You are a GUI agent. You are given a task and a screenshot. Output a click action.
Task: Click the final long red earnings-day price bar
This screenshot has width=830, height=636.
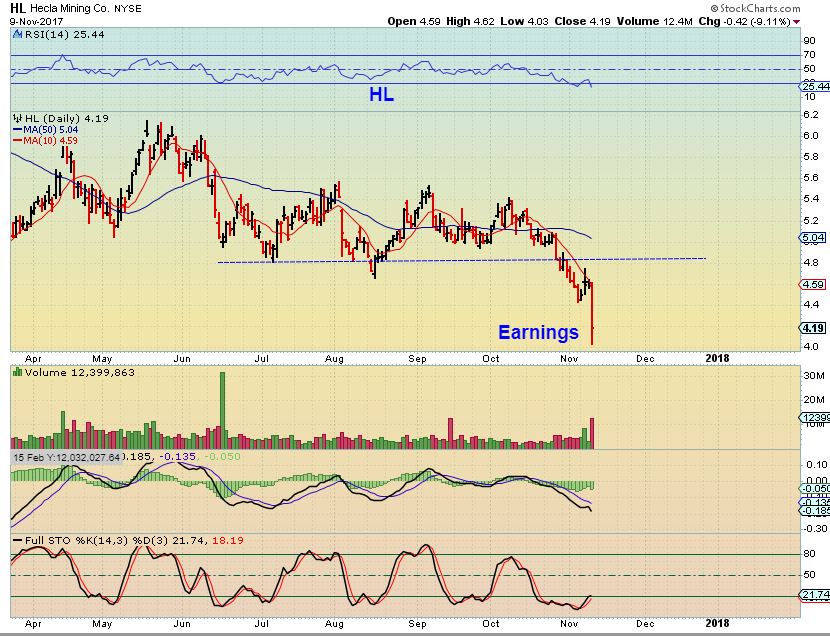point(592,314)
